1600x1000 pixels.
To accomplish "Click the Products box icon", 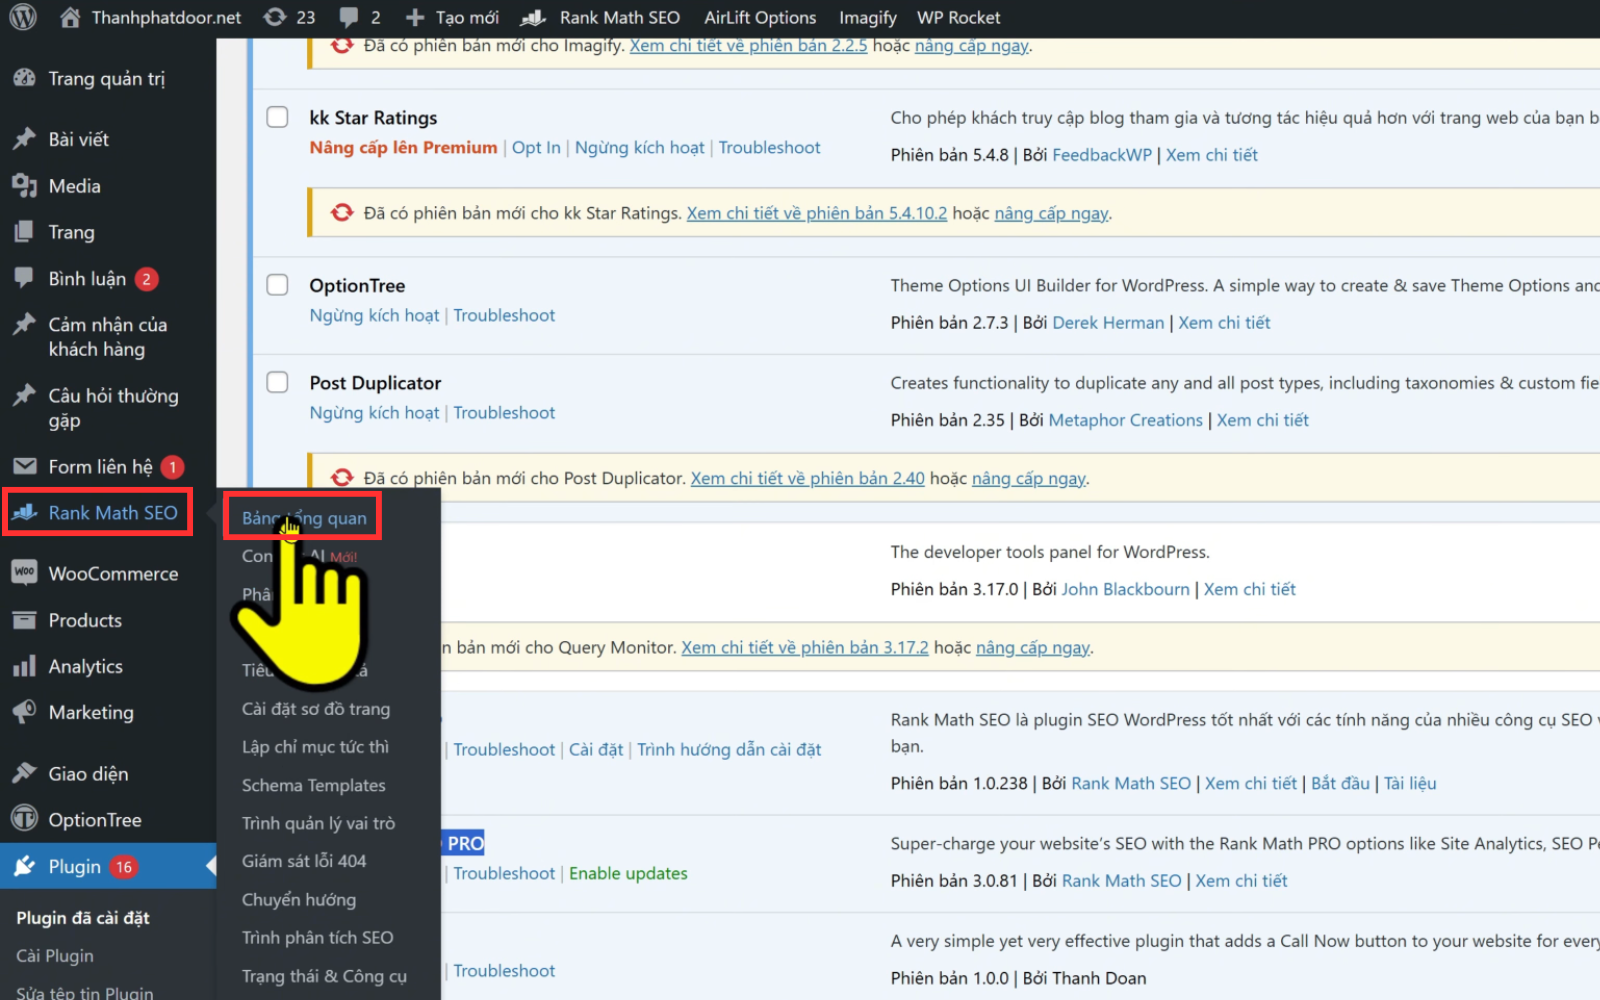I will coord(24,620).
